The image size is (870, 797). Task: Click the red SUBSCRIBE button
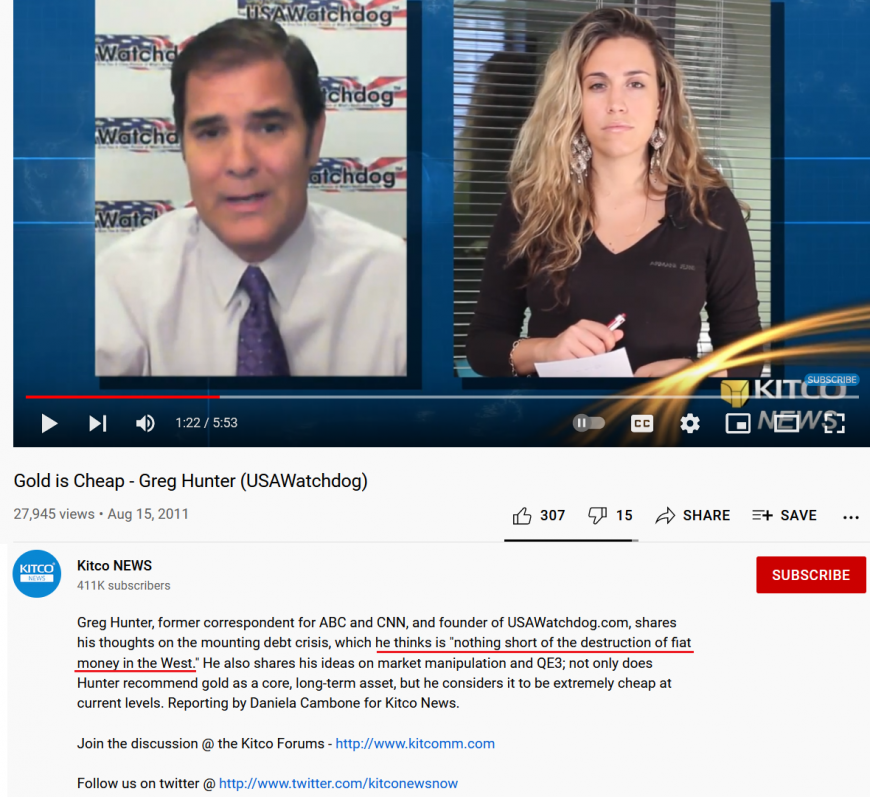pos(810,575)
